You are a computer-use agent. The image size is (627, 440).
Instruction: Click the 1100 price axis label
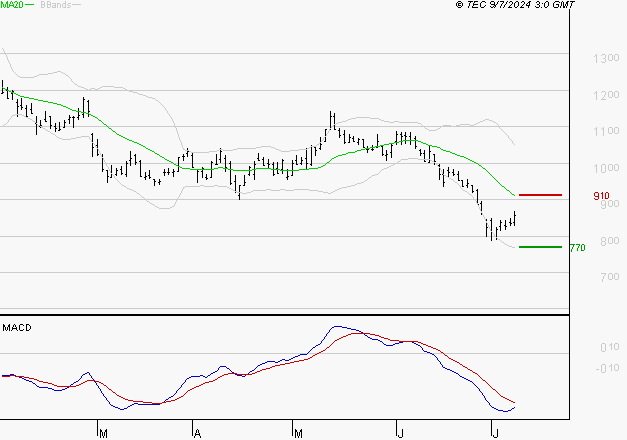click(606, 131)
